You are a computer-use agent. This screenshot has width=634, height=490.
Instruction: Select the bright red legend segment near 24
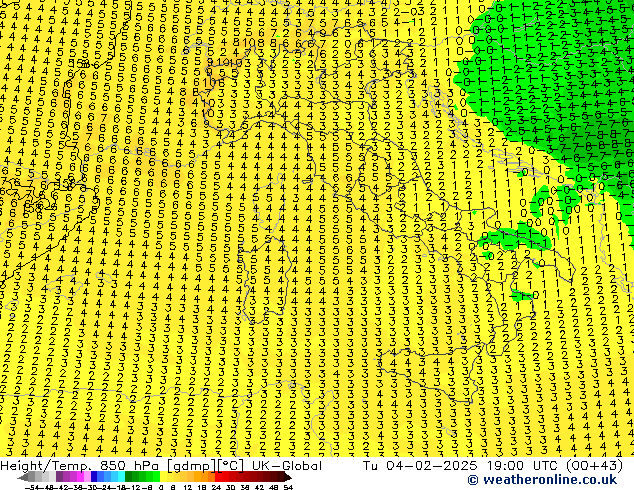tap(219, 477)
